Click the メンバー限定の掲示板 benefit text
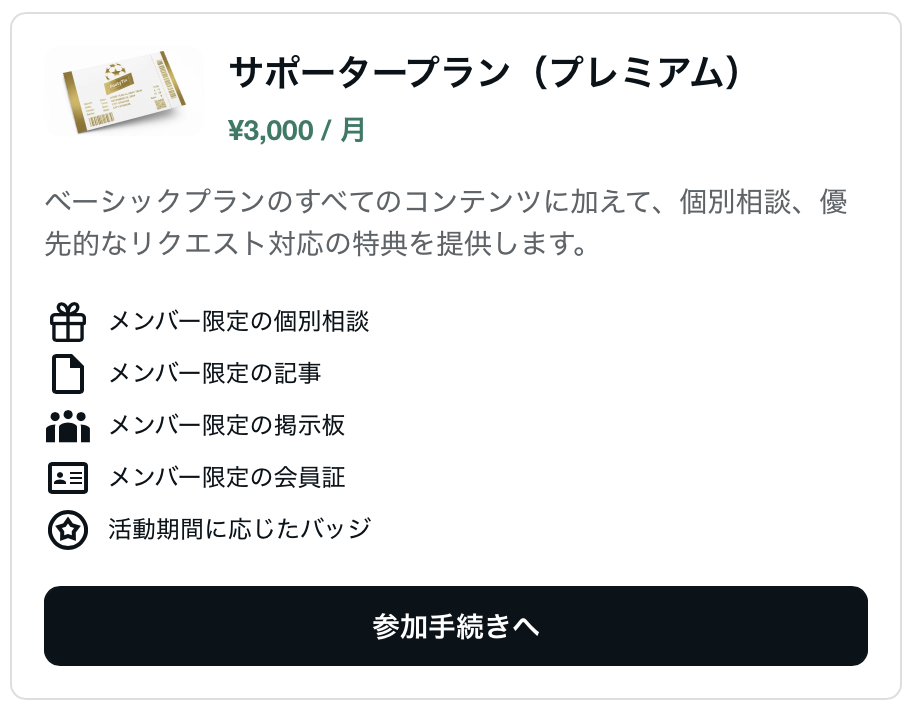The height and width of the screenshot is (714, 916). pyautogui.click(x=227, y=426)
